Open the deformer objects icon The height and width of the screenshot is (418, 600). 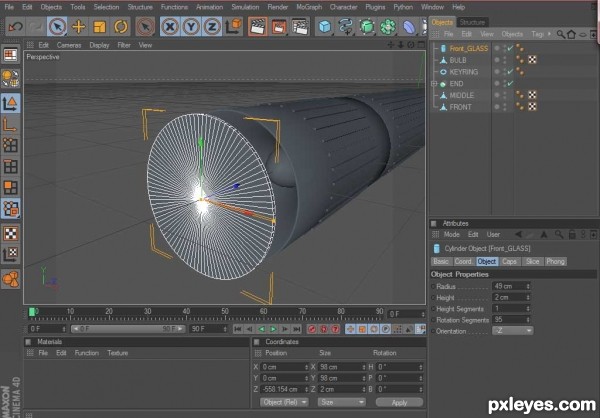409,27
